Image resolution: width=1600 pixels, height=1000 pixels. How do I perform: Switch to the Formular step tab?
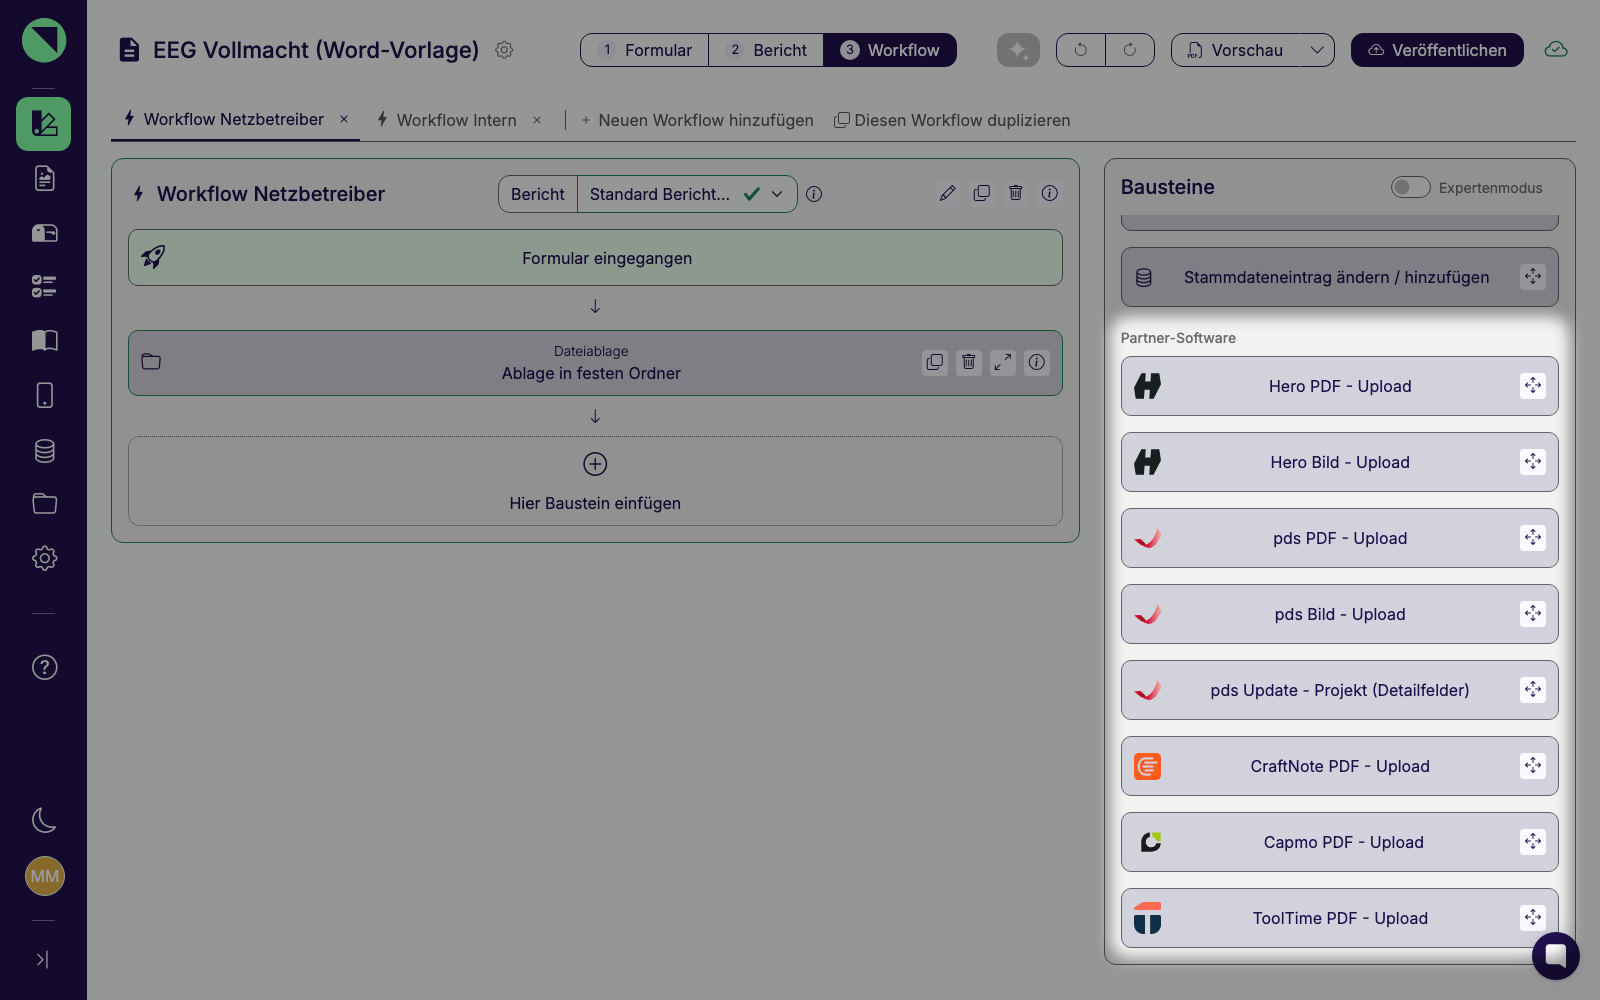coord(645,50)
